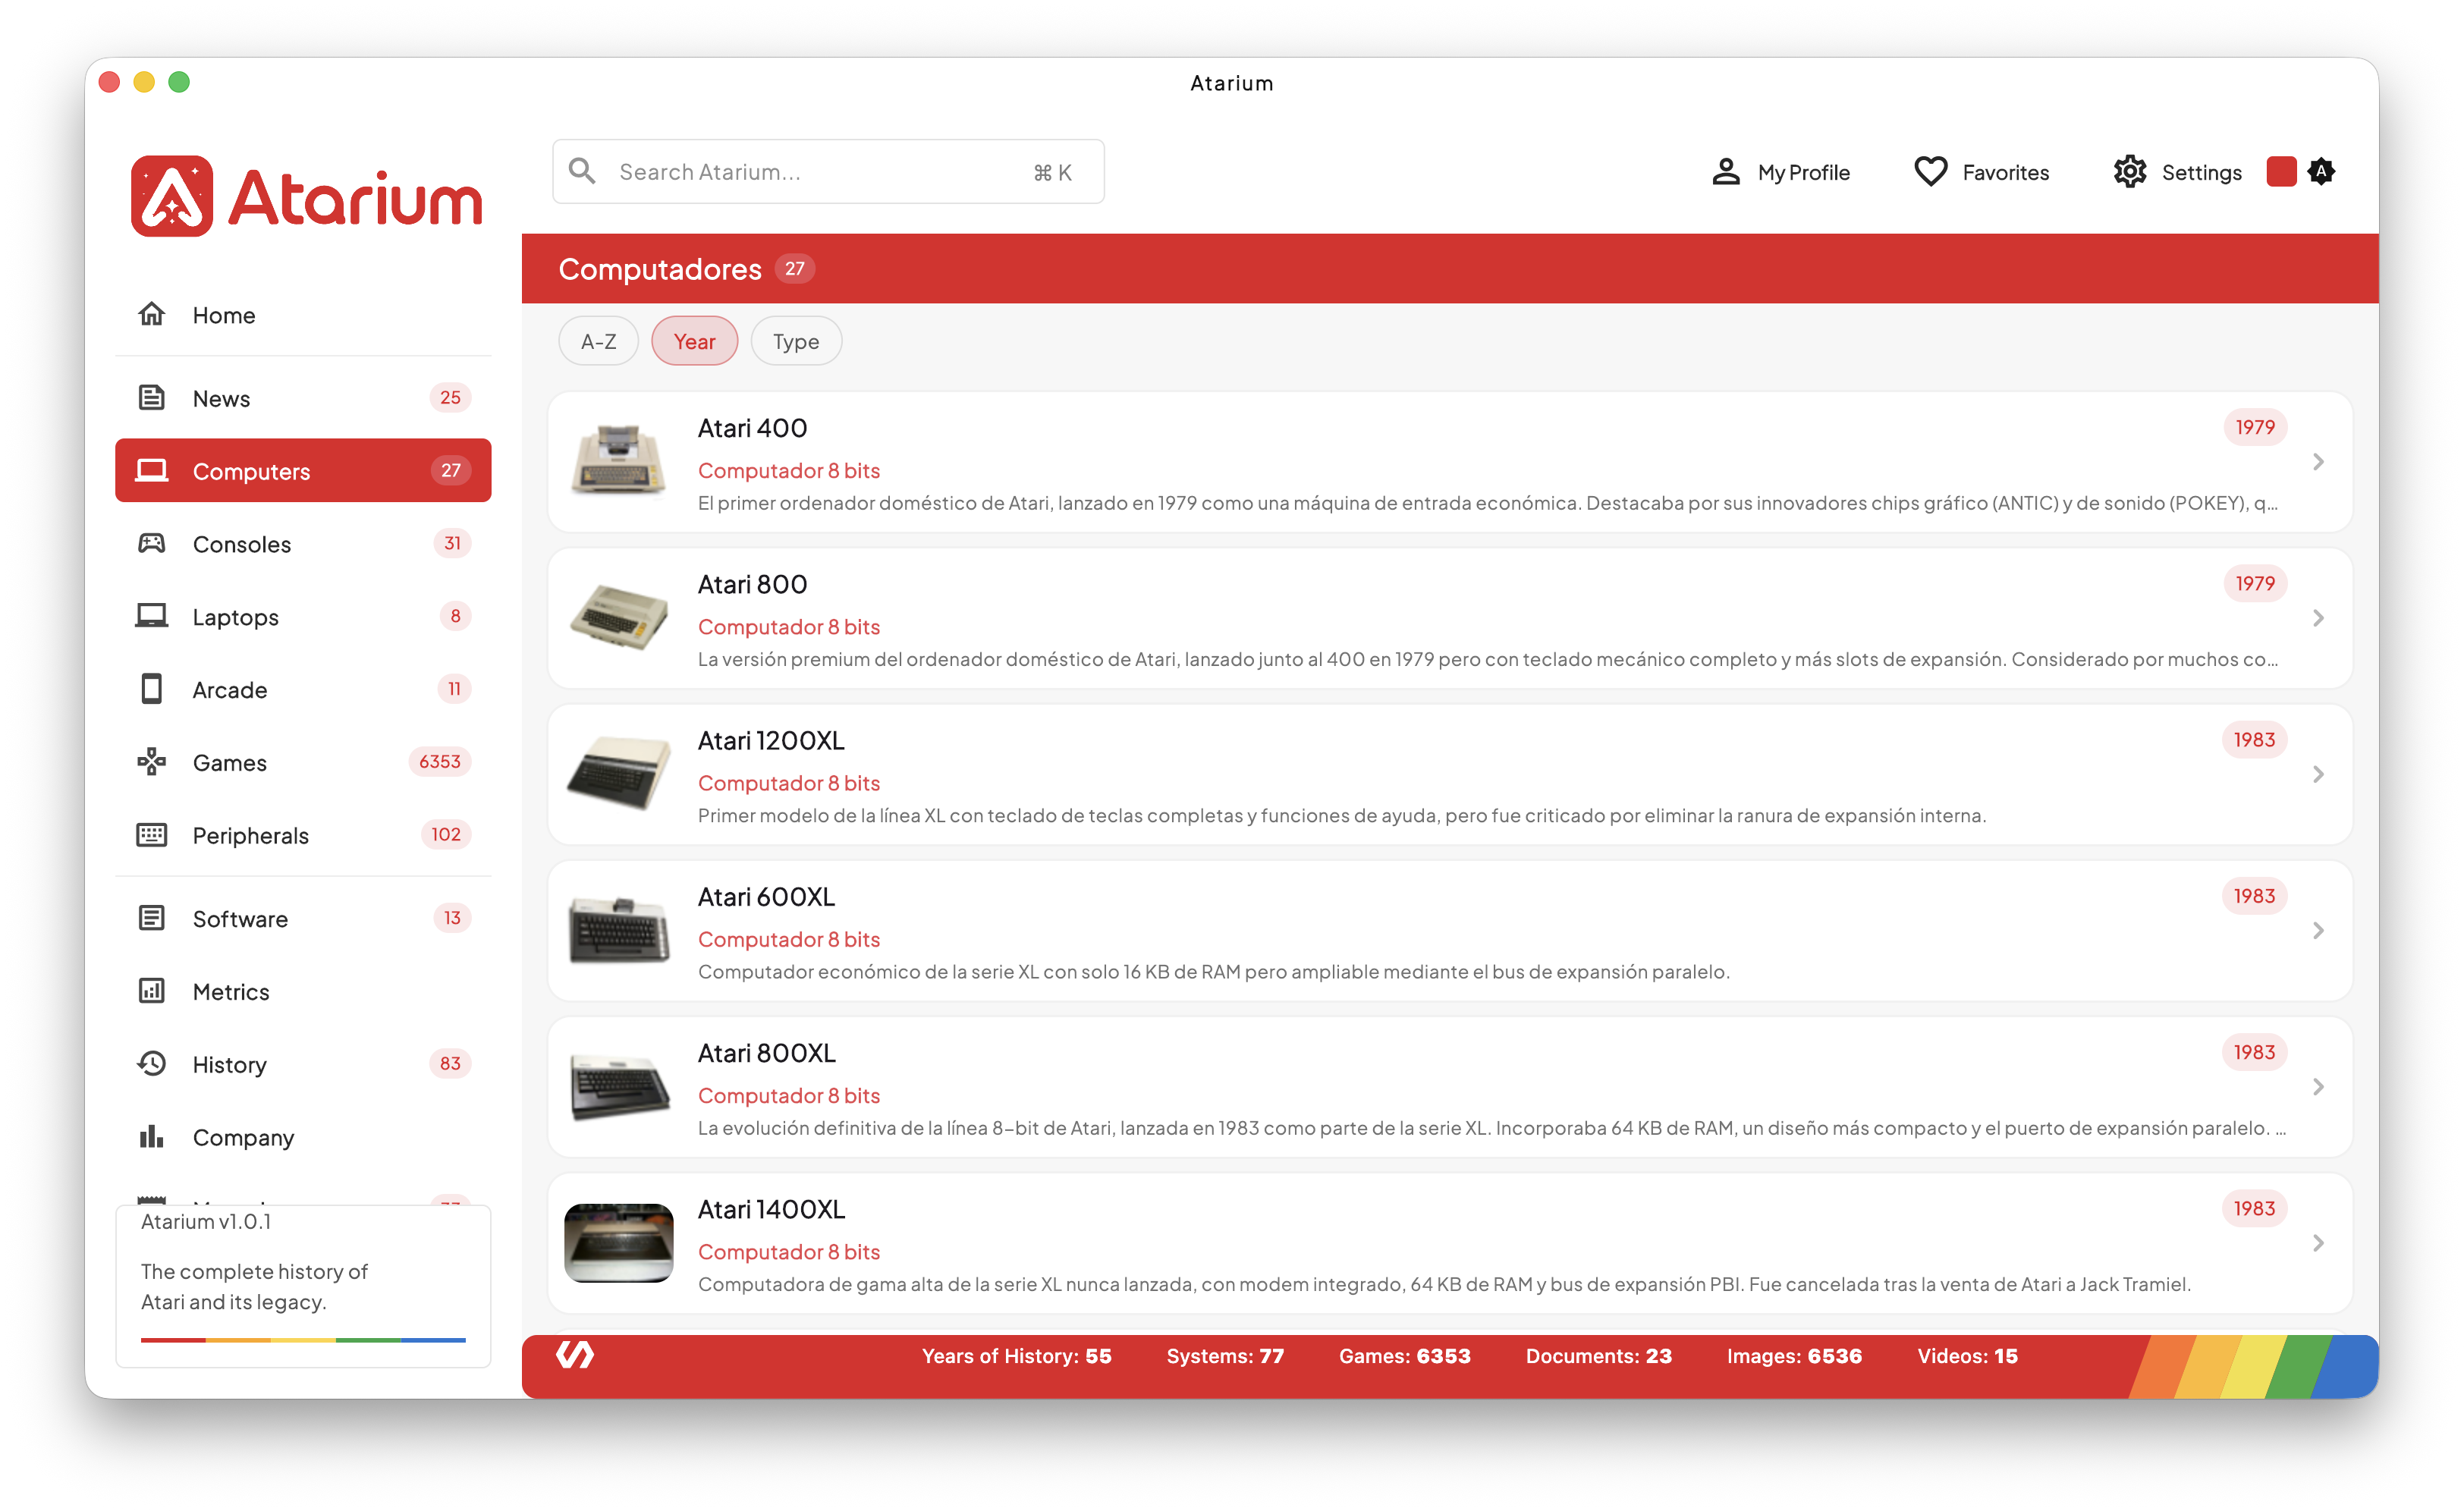Viewport: 2464px width, 1511px height.
Task: Select Computers in the sidebar
Action: tap(303, 470)
